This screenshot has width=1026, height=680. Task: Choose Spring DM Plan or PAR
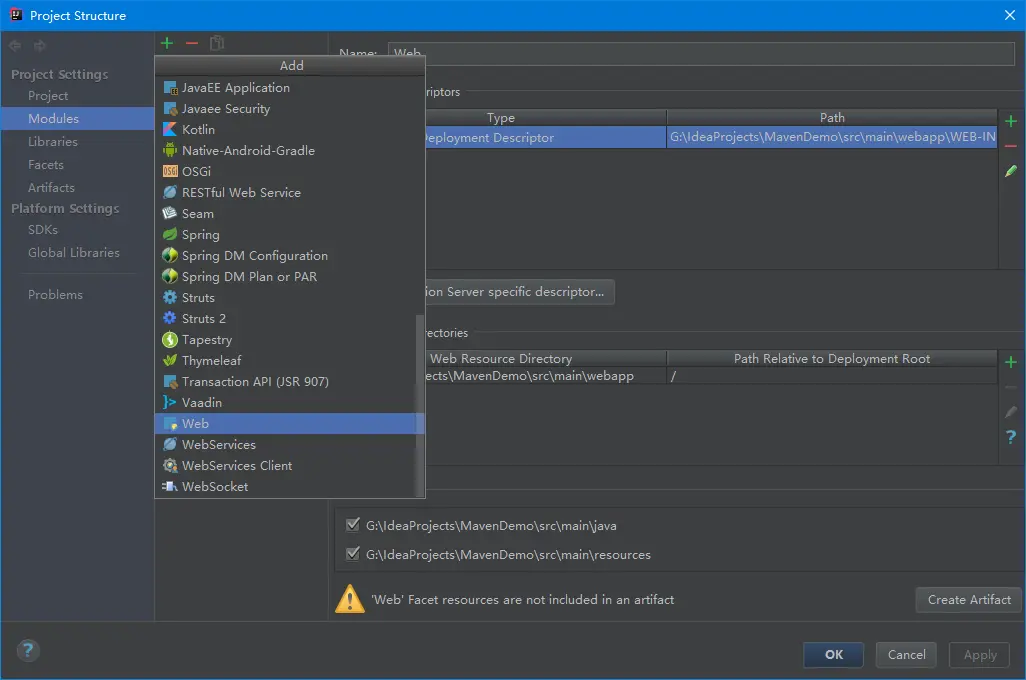click(x=286, y=276)
